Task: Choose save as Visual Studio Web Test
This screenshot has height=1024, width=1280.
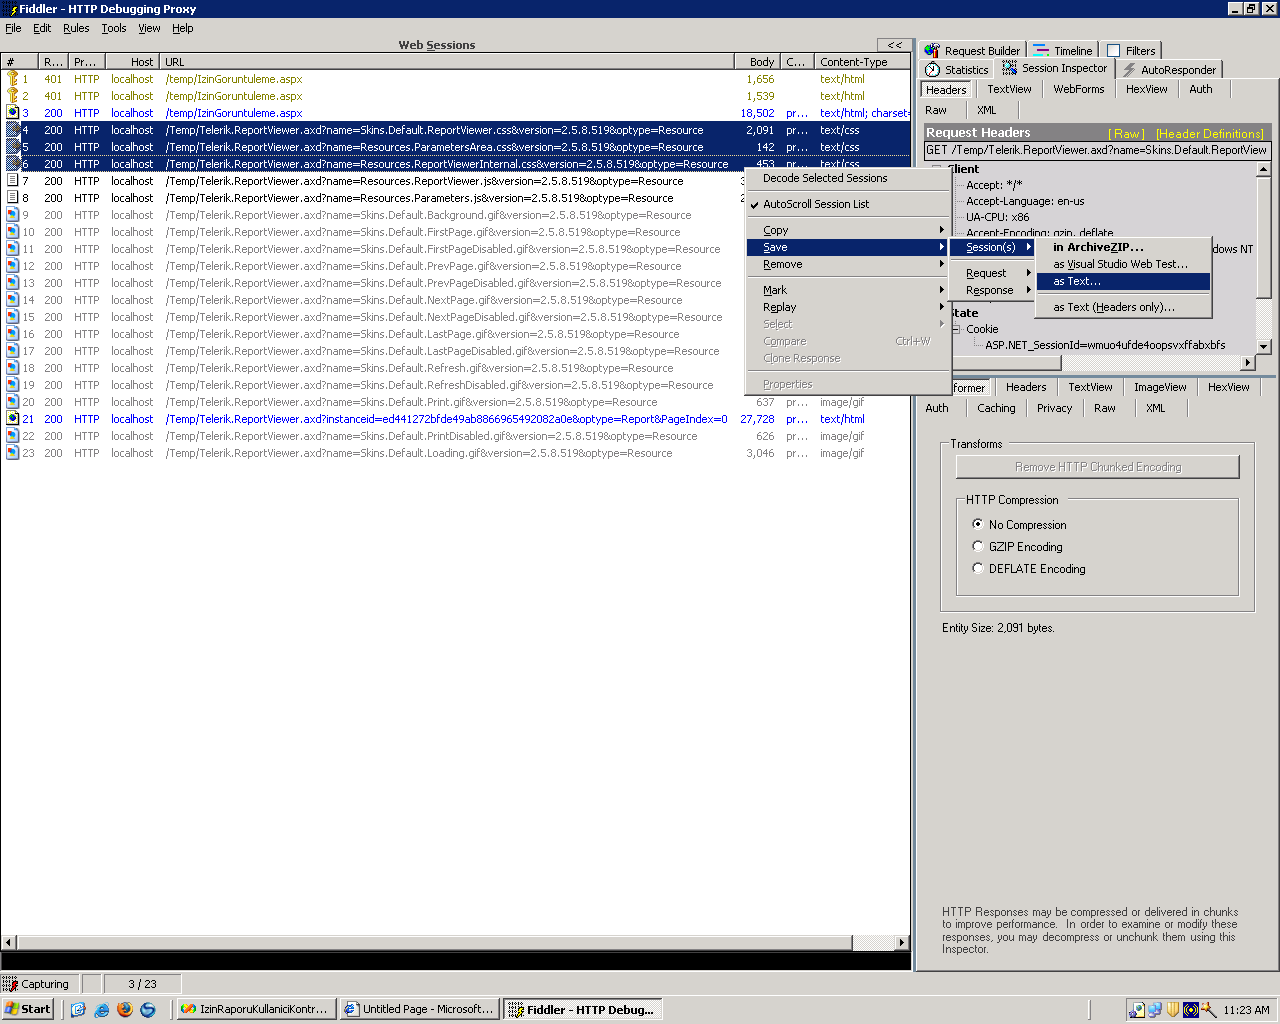Action: tap(1123, 264)
